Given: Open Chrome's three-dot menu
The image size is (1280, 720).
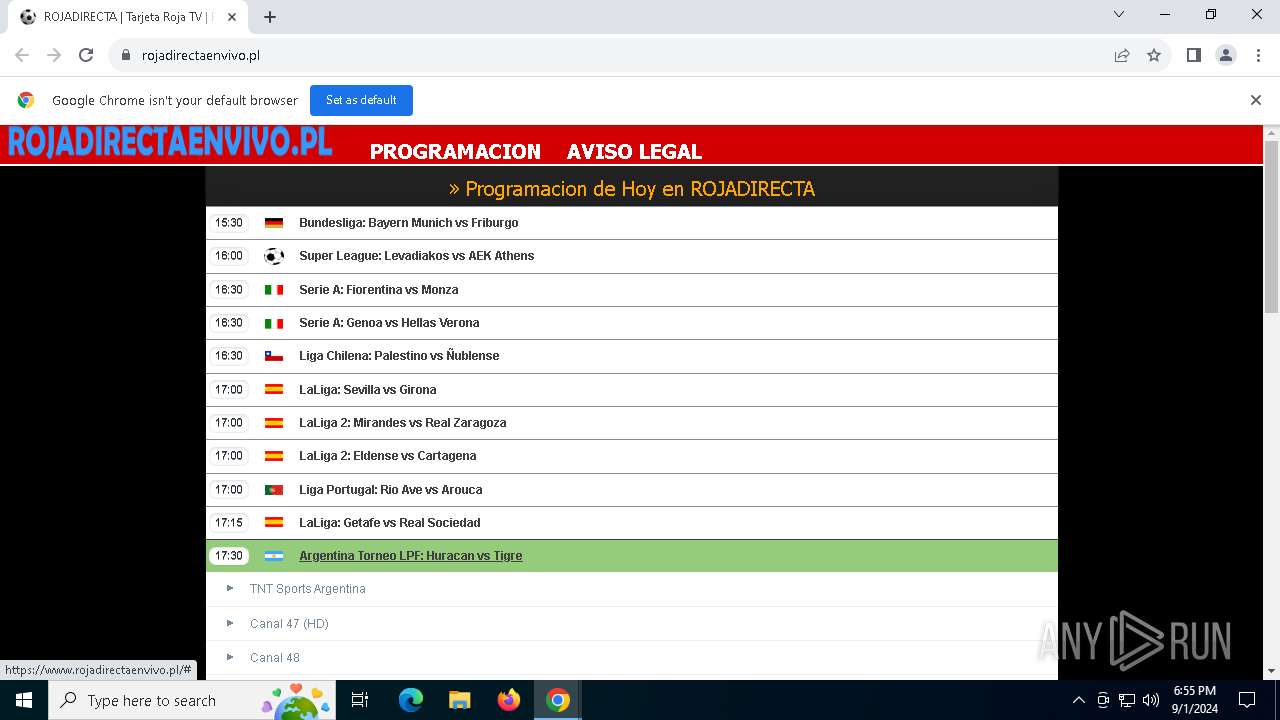Looking at the screenshot, I should [x=1258, y=55].
